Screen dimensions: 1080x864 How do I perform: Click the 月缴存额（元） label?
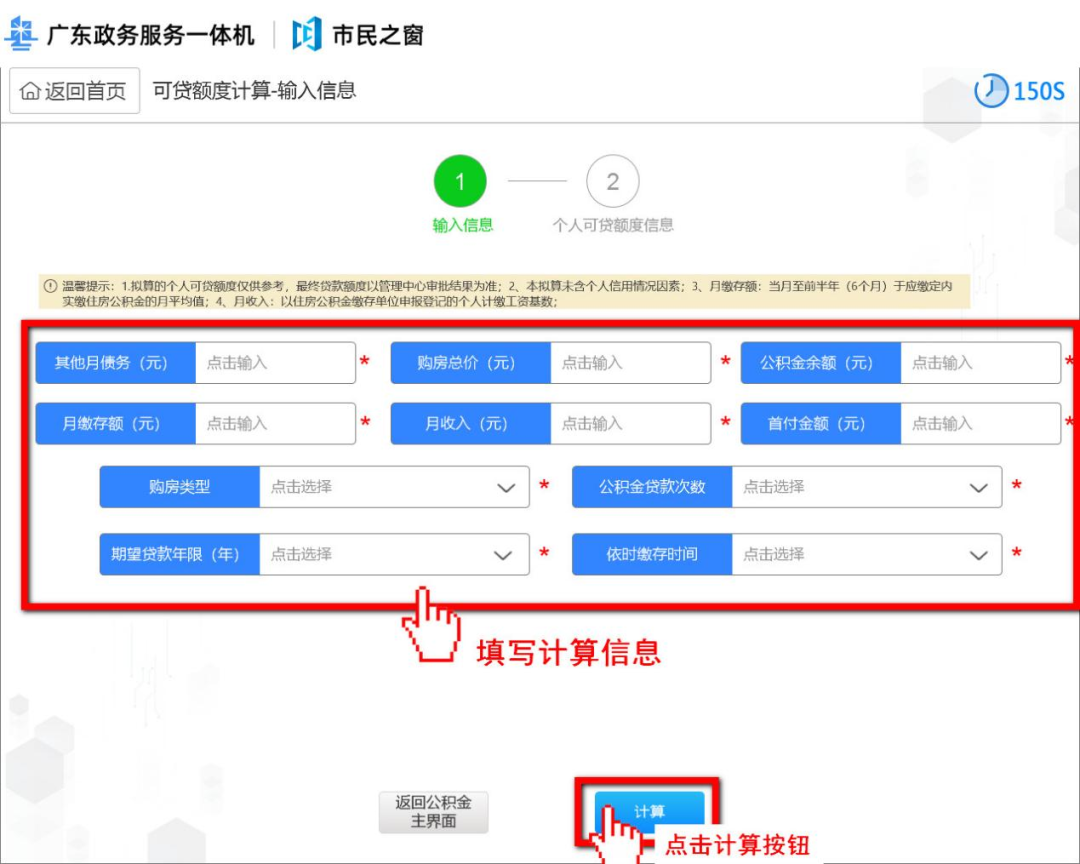(115, 423)
